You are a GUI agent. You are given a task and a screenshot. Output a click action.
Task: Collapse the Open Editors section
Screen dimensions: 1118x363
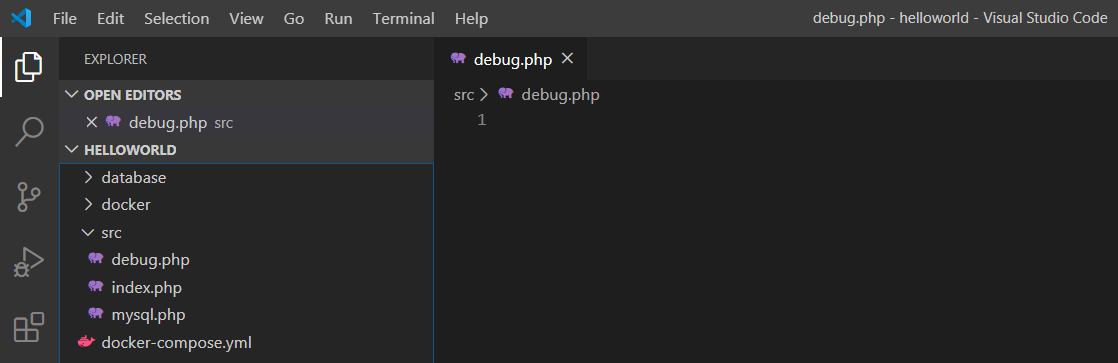pos(71,95)
